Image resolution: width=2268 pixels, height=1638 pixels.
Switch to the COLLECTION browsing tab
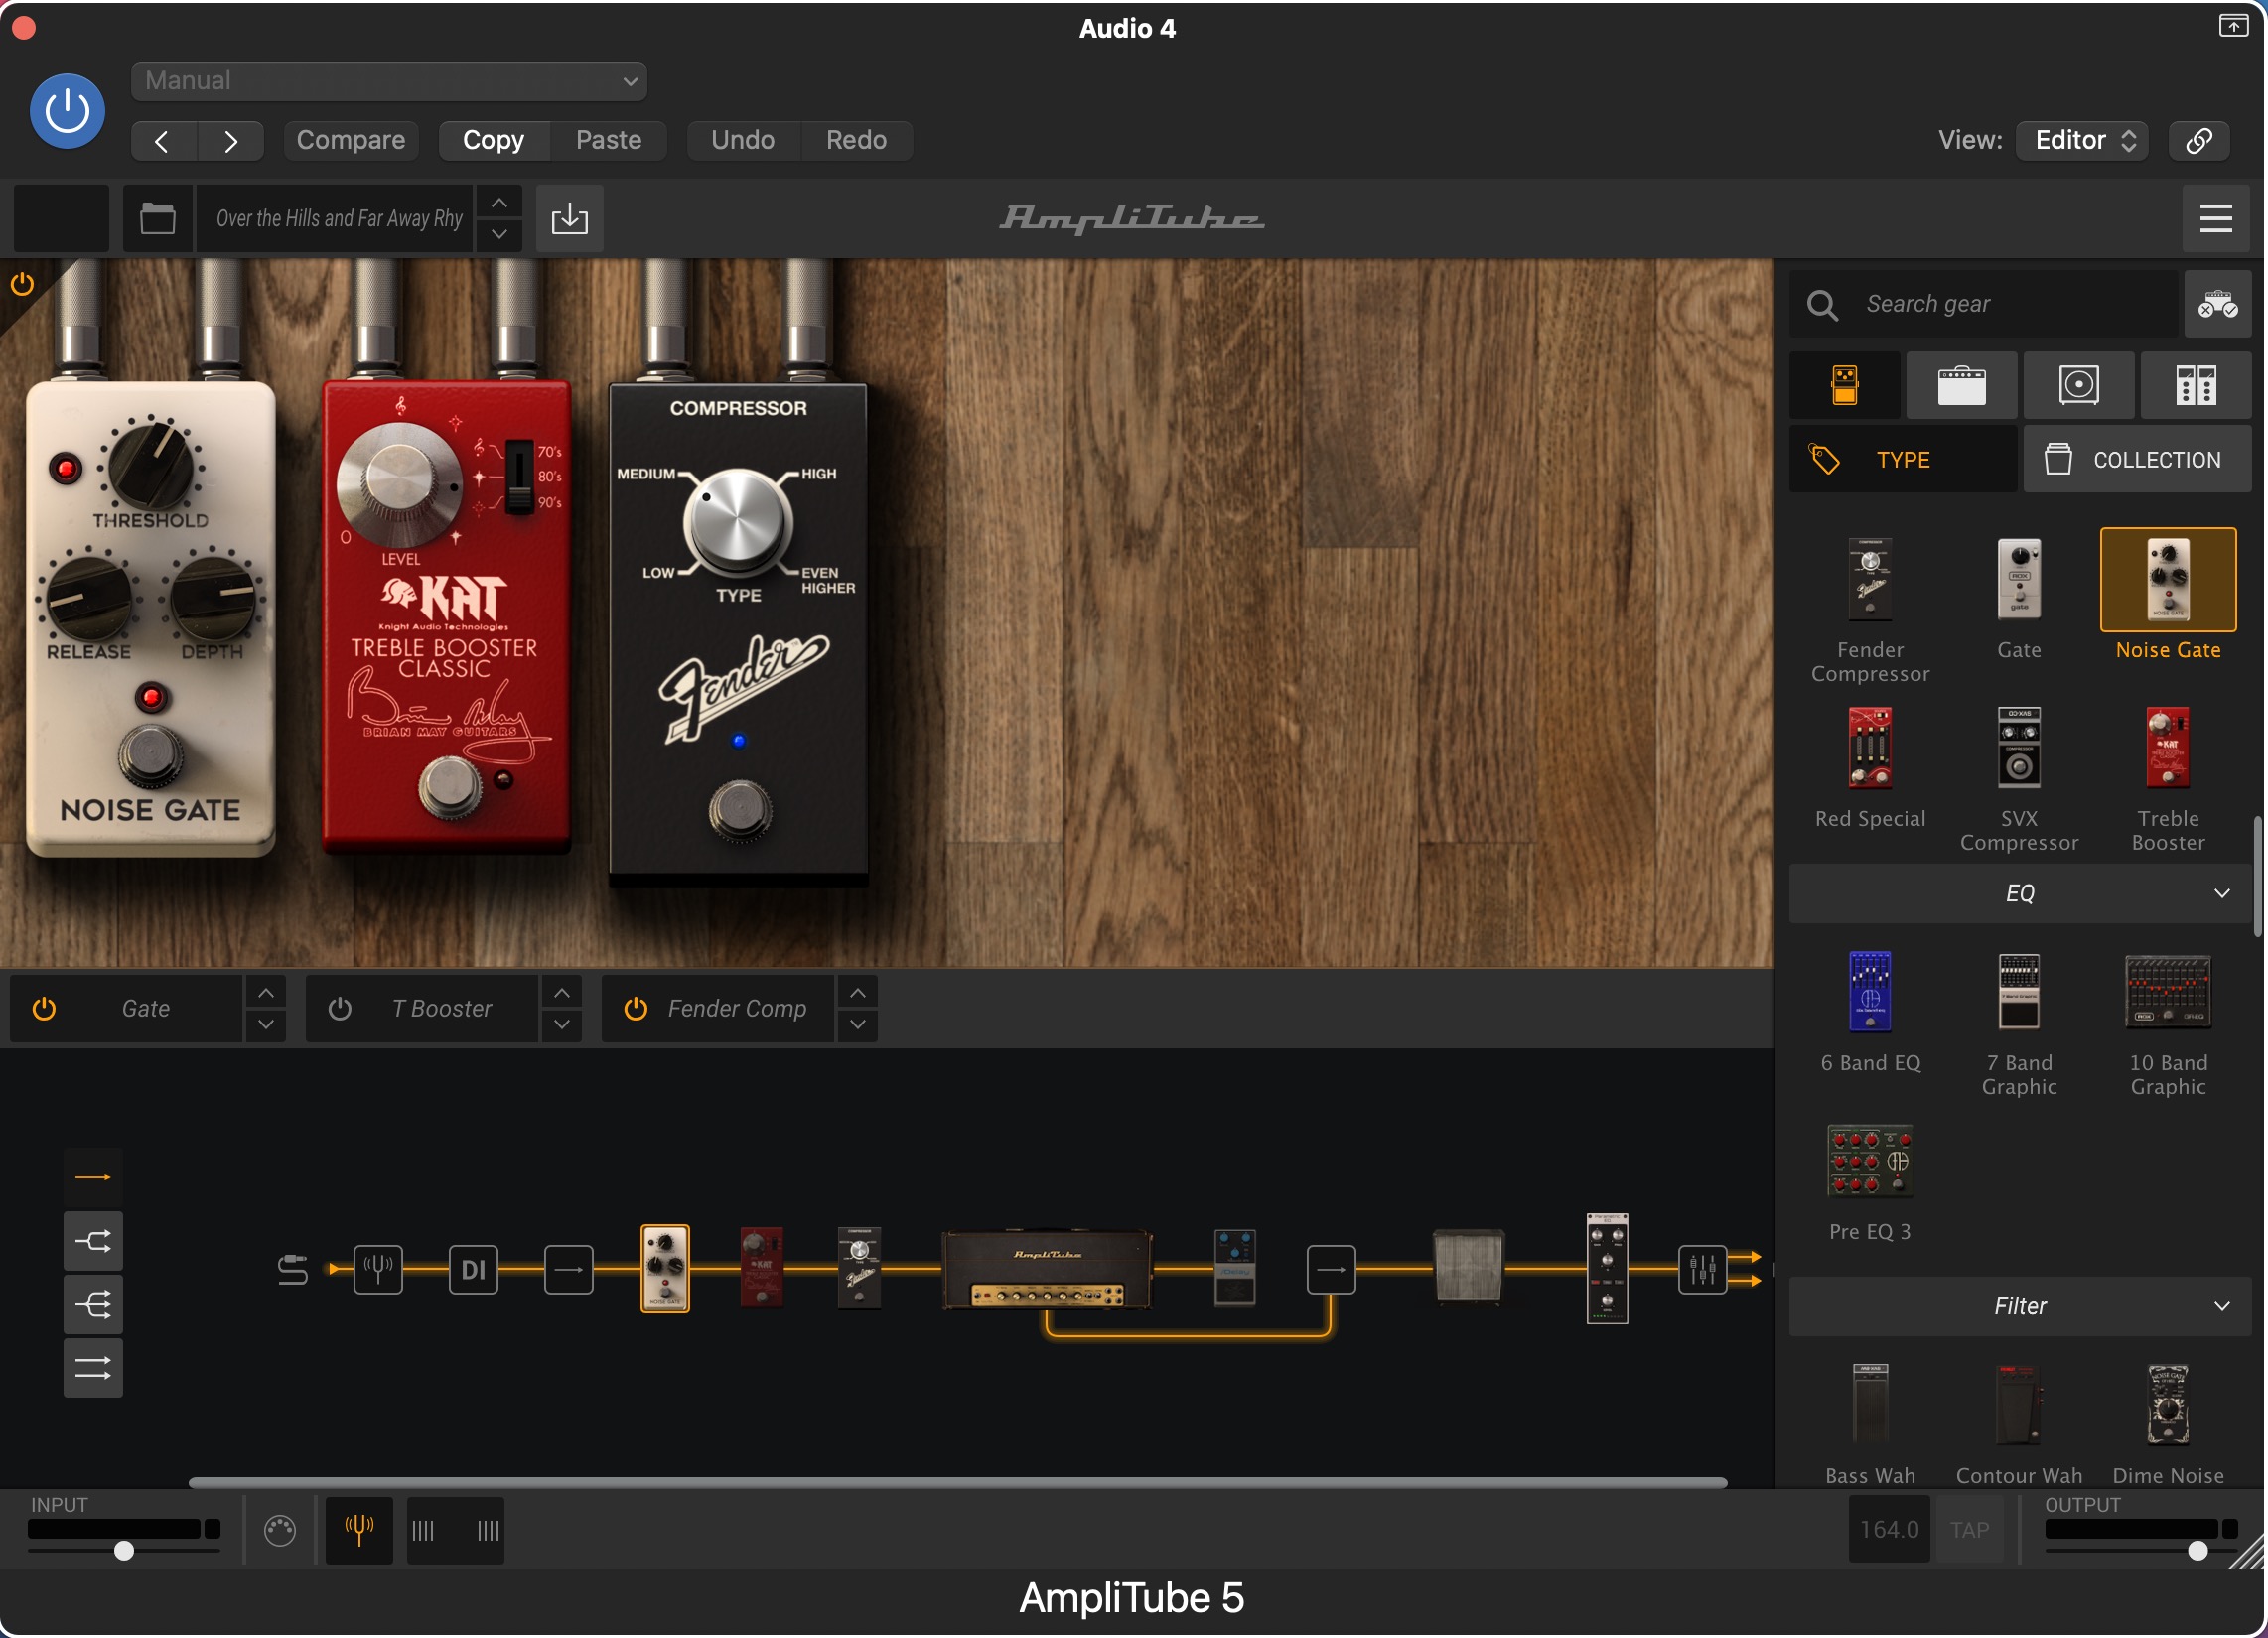pos(2139,460)
